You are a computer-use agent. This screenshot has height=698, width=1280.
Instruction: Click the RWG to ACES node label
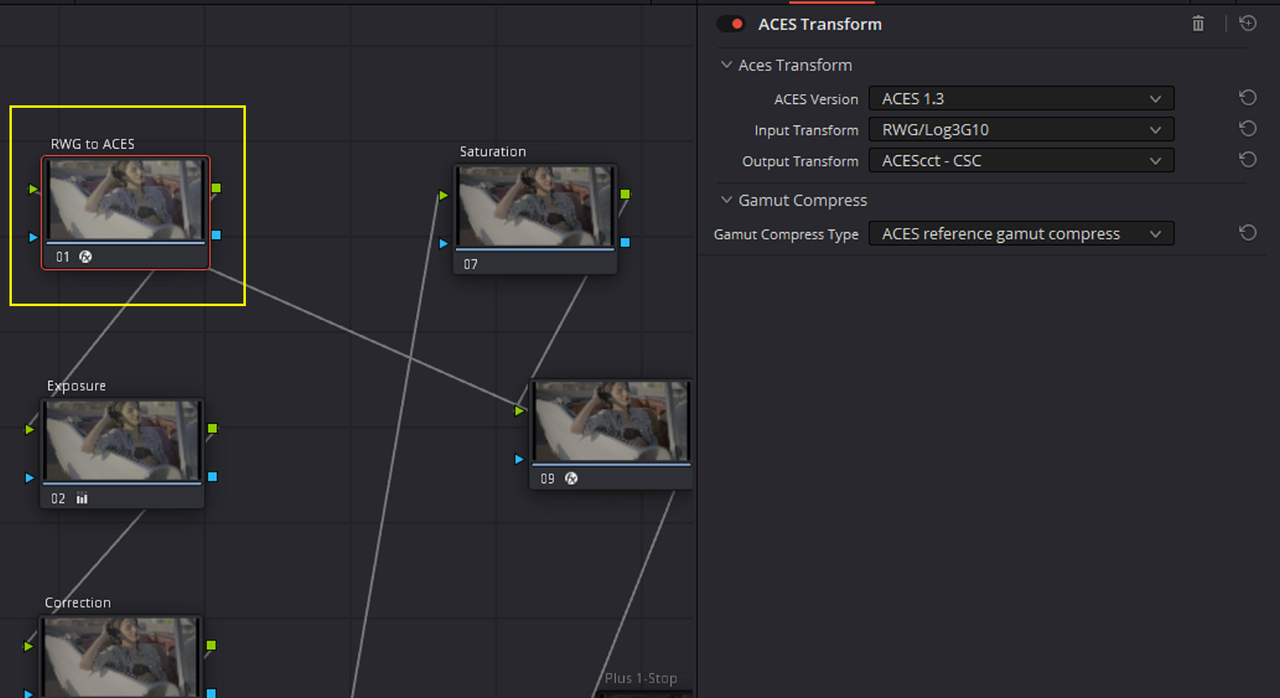(93, 144)
